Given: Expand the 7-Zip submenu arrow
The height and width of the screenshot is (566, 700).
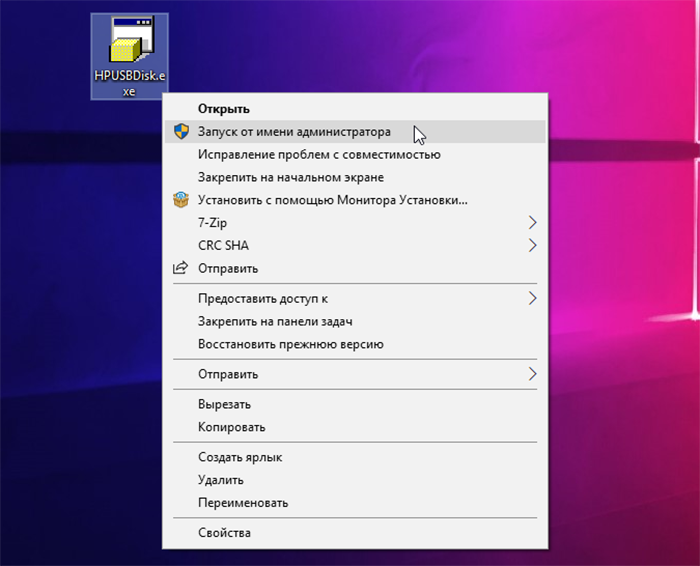Looking at the screenshot, I should (532, 222).
